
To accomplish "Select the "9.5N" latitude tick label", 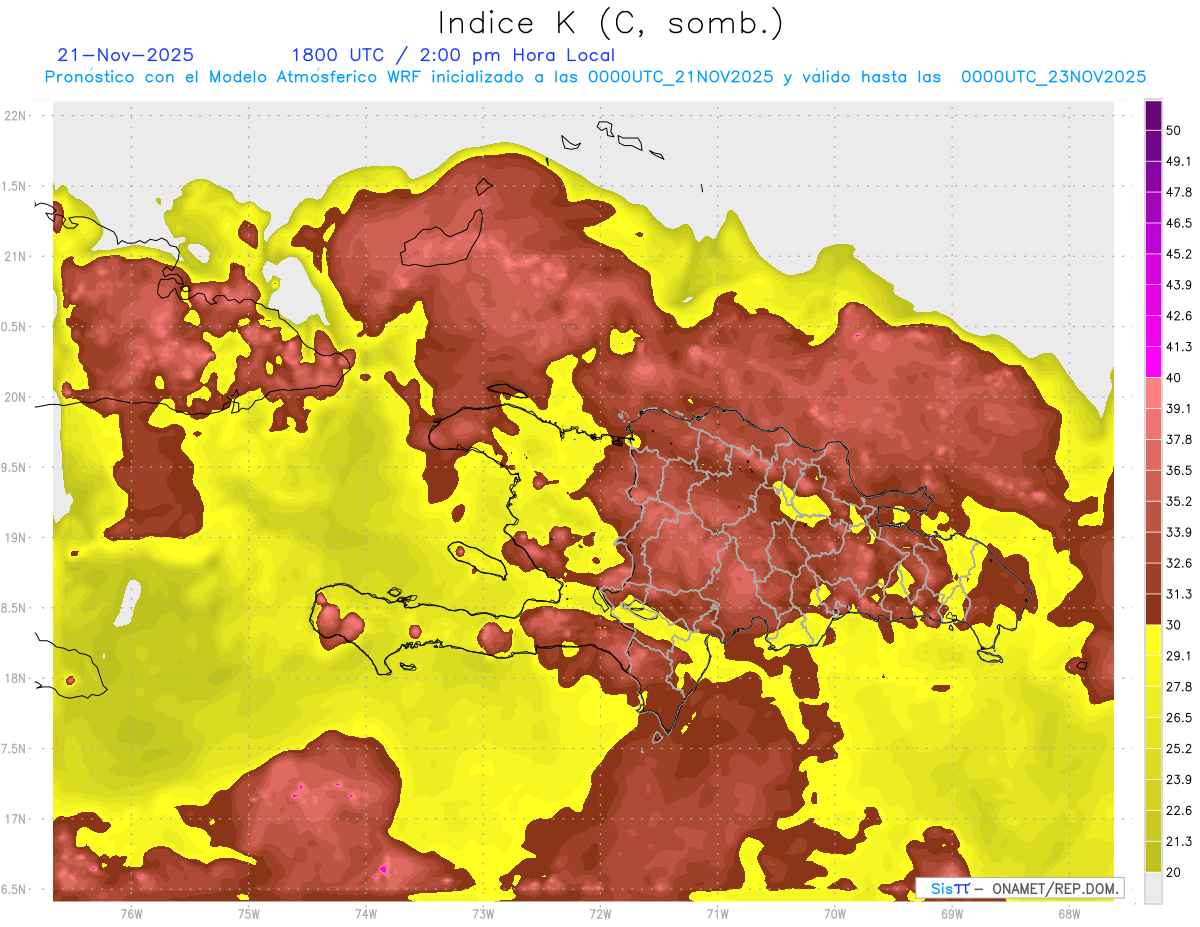I will (x=15, y=468).
